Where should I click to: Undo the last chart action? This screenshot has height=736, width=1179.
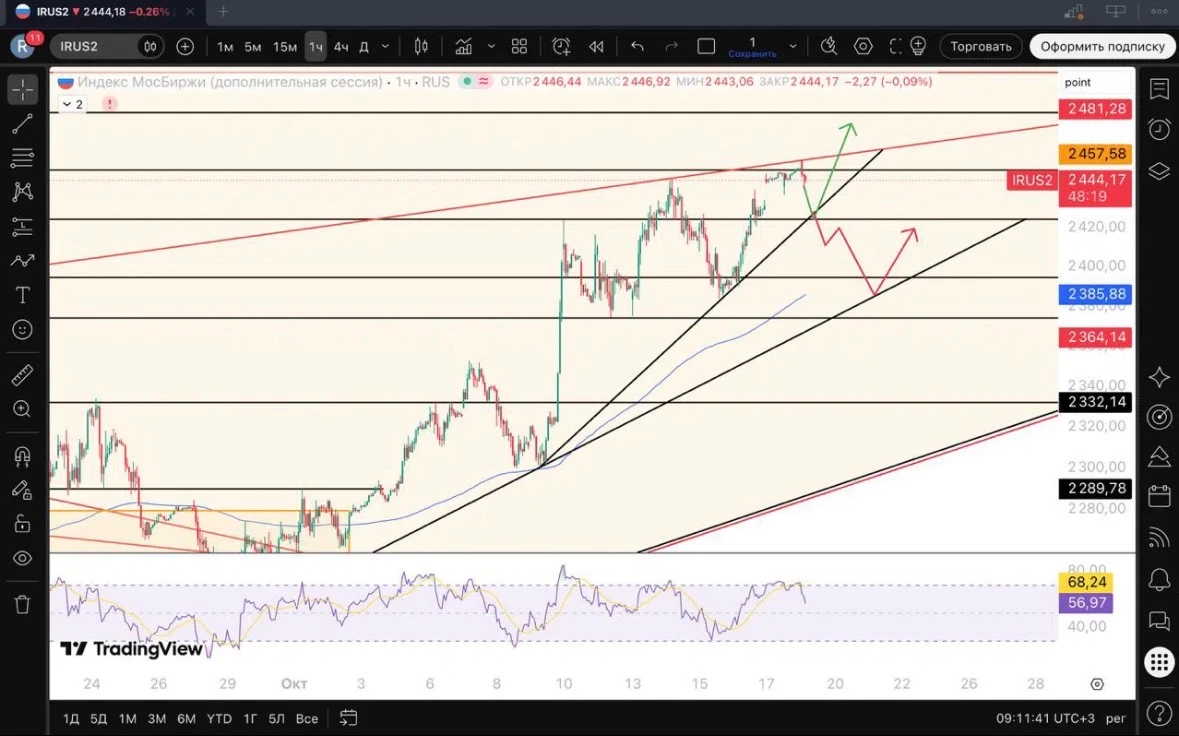[x=637, y=47]
